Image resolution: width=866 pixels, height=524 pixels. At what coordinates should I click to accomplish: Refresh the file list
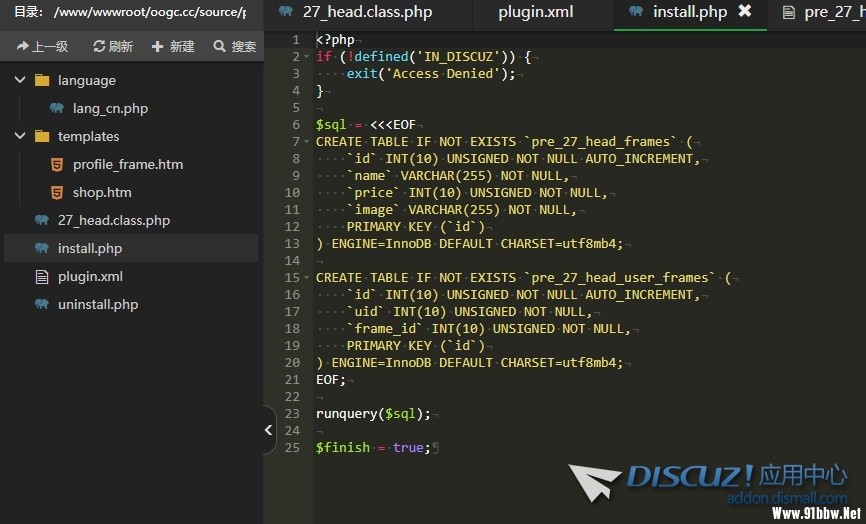[113, 46]
